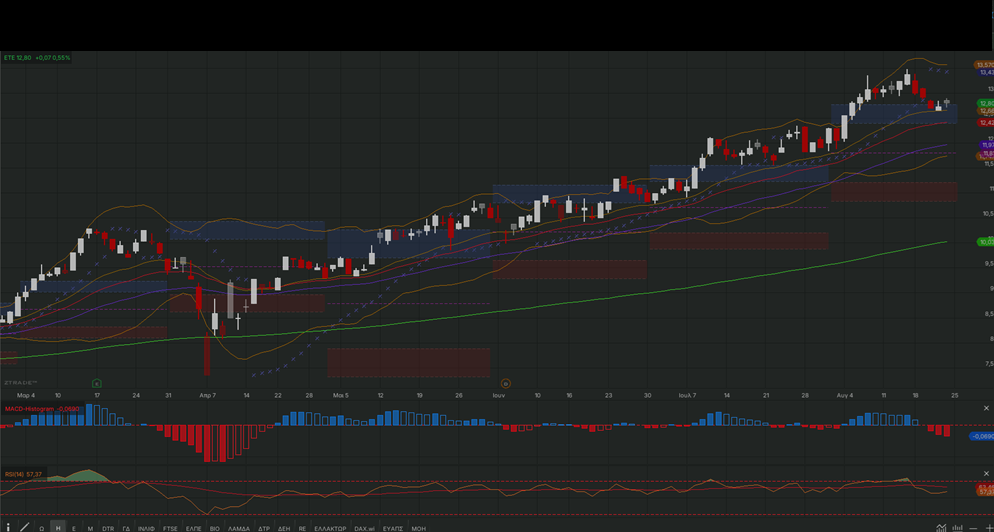Click the orange 13,570 price tag
Image resolution: width=994 pixels, height=532 pixels.
tap(985, 65)
